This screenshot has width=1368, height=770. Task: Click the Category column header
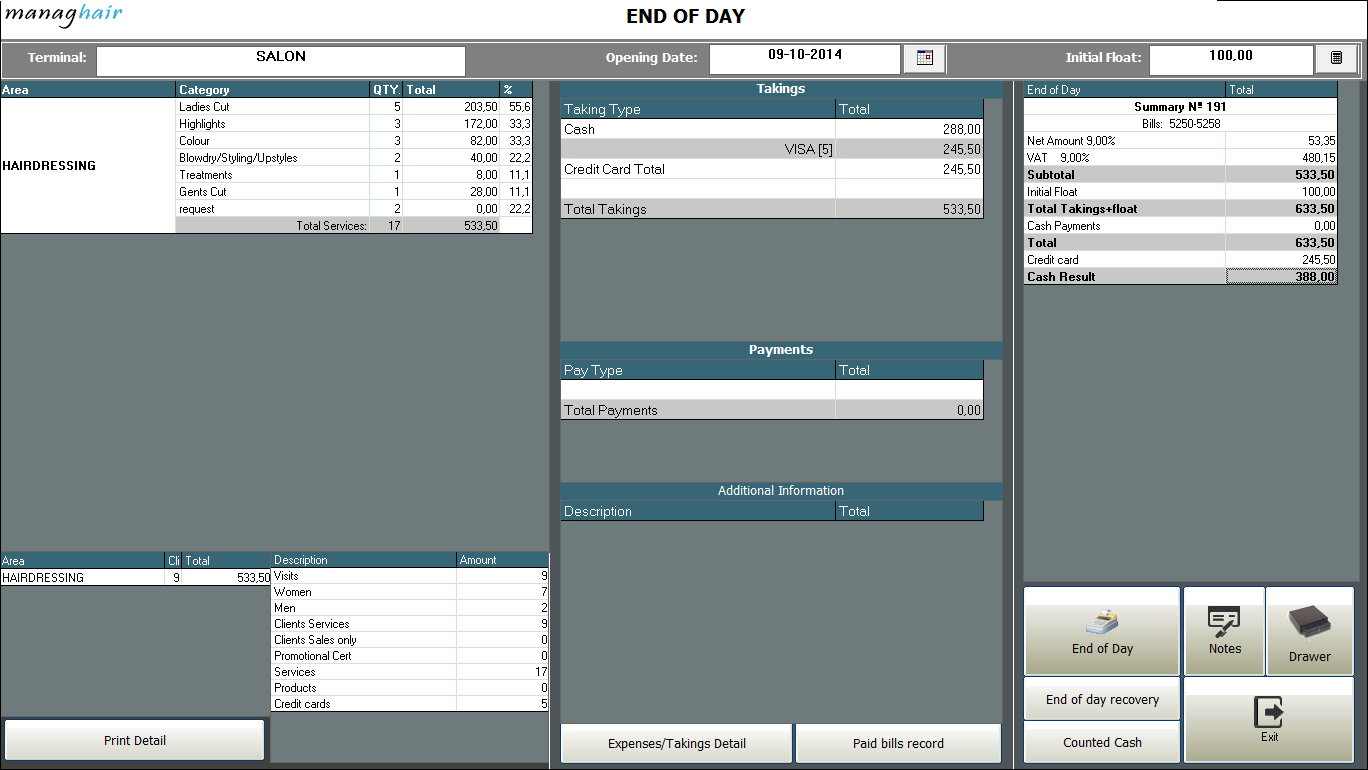coord(272,90)
